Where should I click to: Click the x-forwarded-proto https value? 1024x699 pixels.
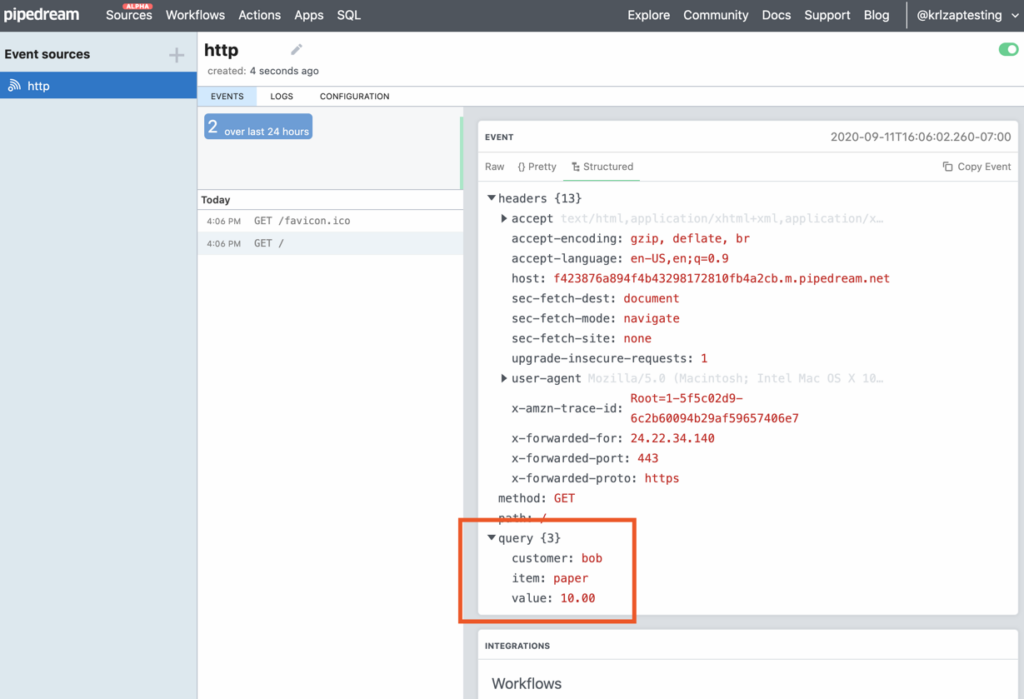coord(662,478)
